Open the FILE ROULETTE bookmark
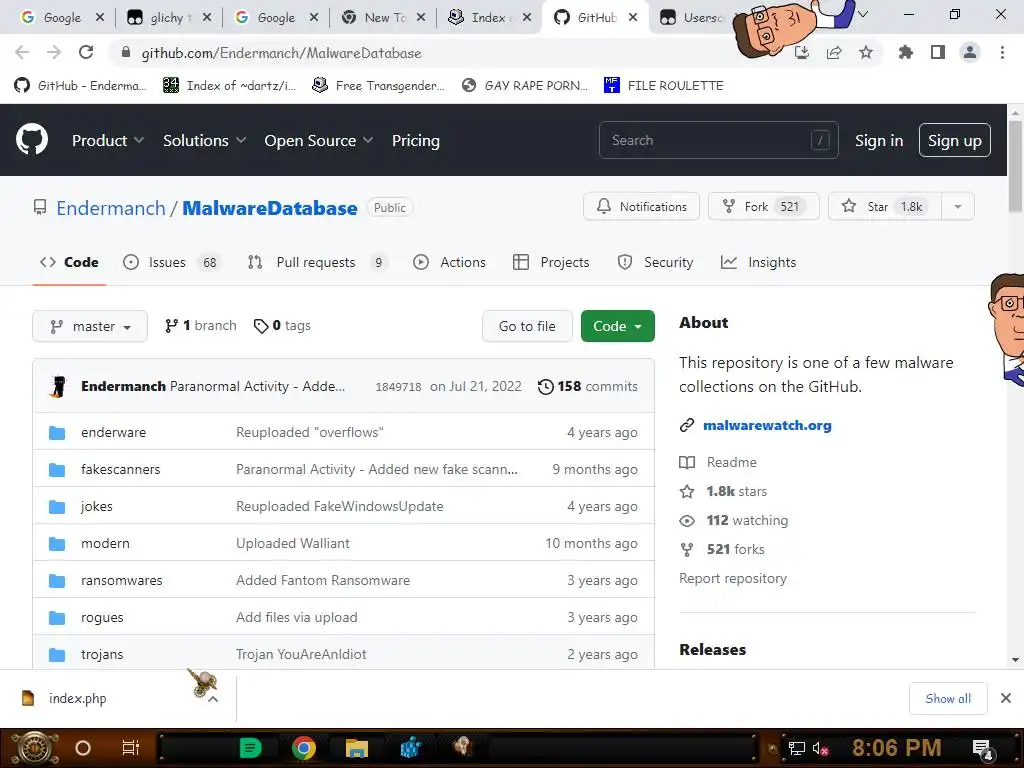The width and height of the screenshot is (1024, 768). pyautogui.click(x=664, y=86)
